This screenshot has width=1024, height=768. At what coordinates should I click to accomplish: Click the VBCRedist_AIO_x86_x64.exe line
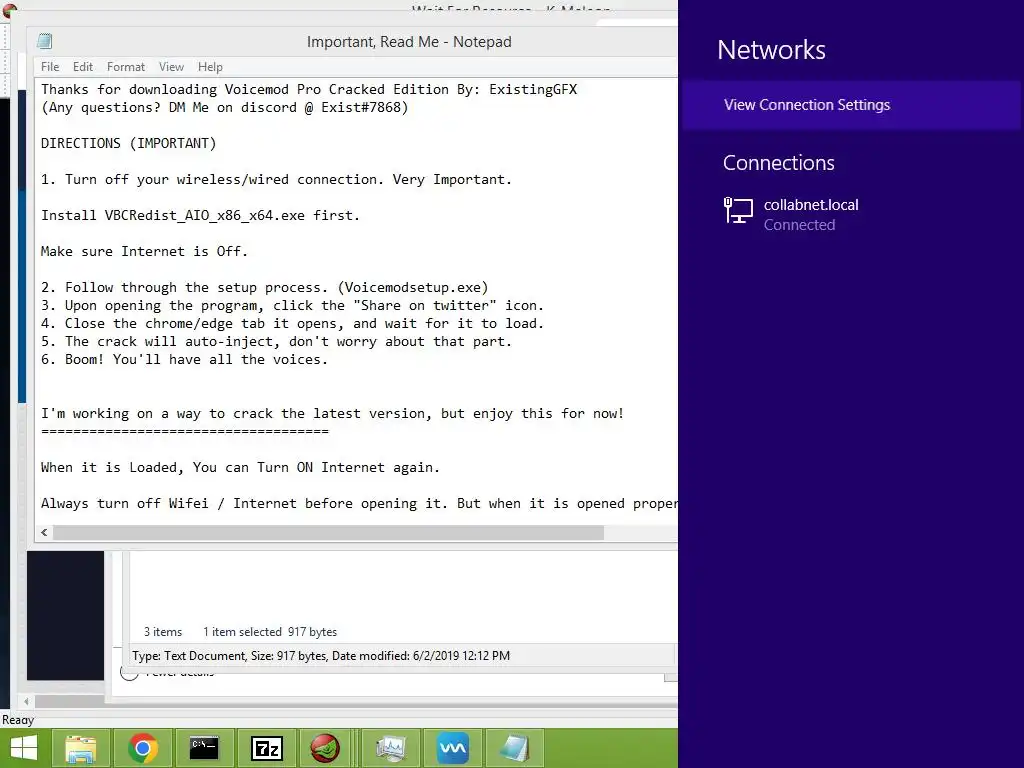[200, 216]
